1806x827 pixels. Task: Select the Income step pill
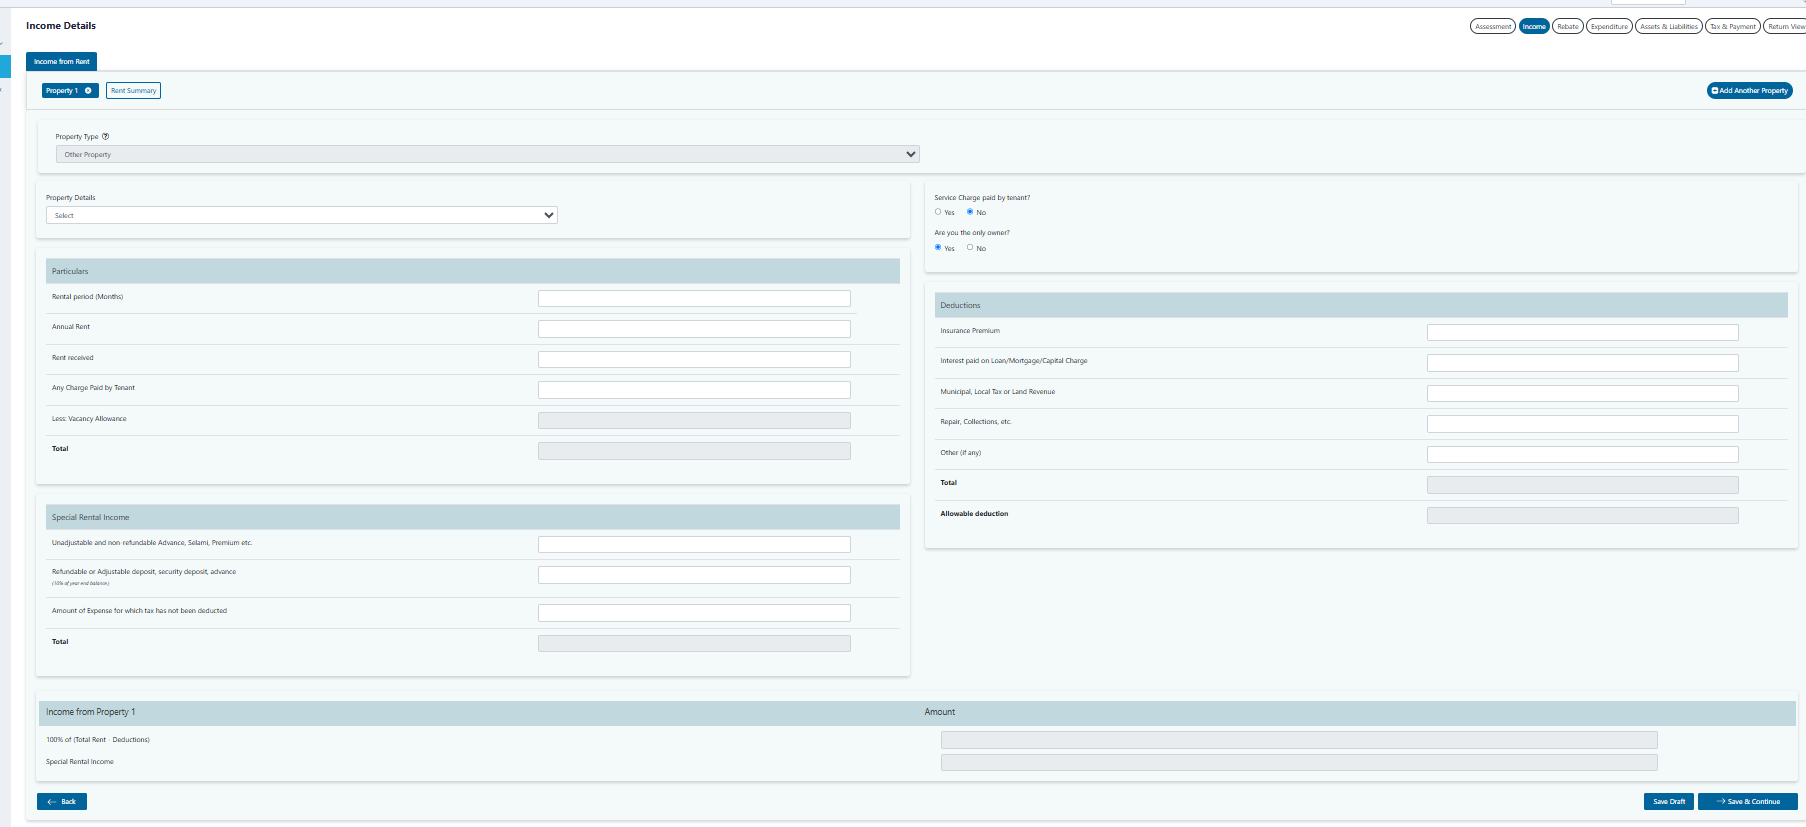1534,27
